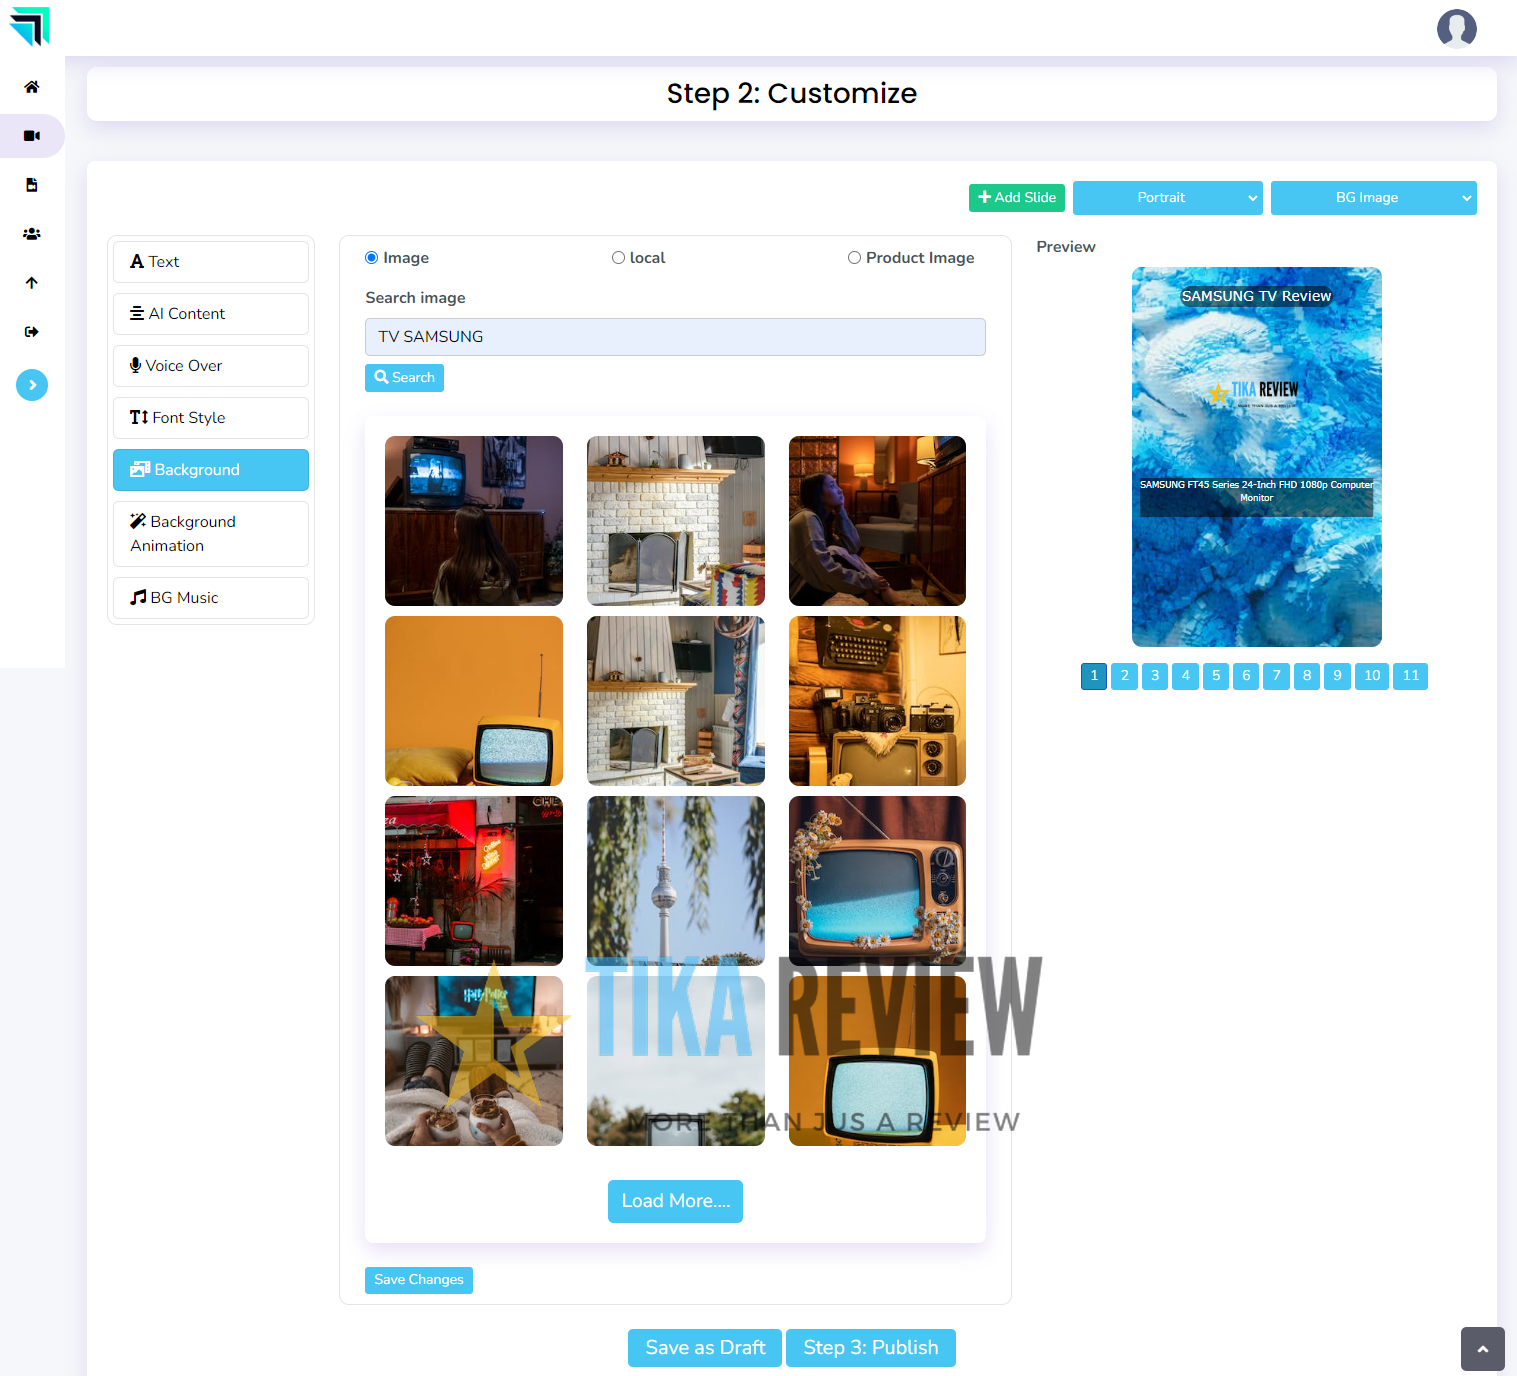Select the video camera icon in the sidebar
The width and height of the screenshot is (1517, 1376).
[x=32, y=135]
